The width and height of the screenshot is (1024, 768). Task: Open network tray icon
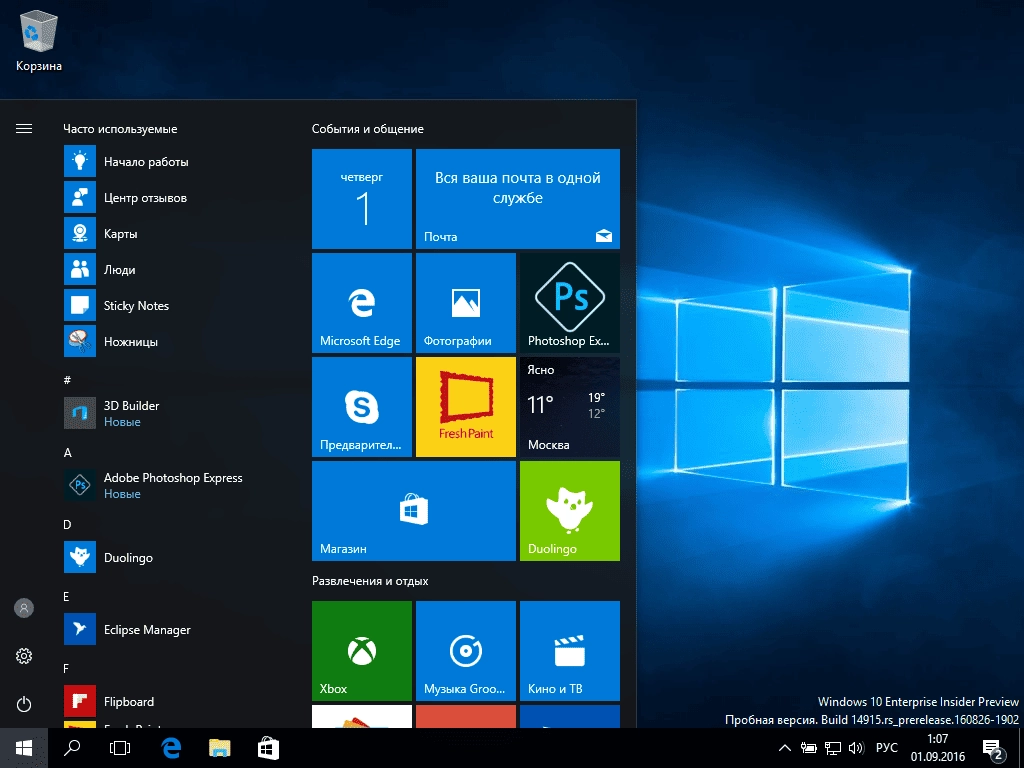[833, 748]
